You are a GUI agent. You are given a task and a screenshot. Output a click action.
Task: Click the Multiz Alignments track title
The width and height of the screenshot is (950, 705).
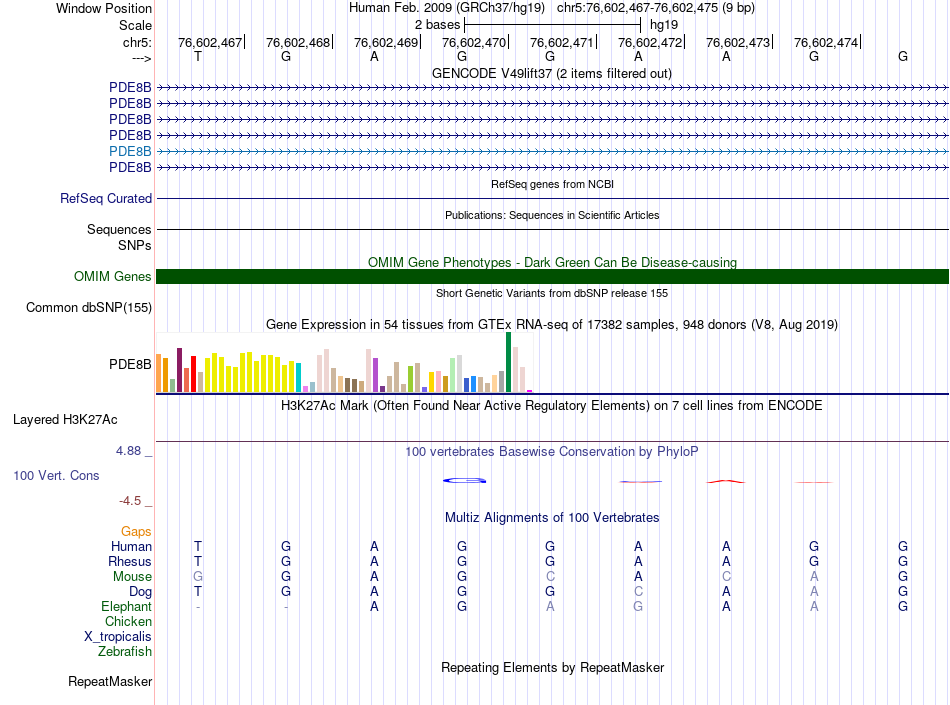pyautogui.click(x=552, y=518)
